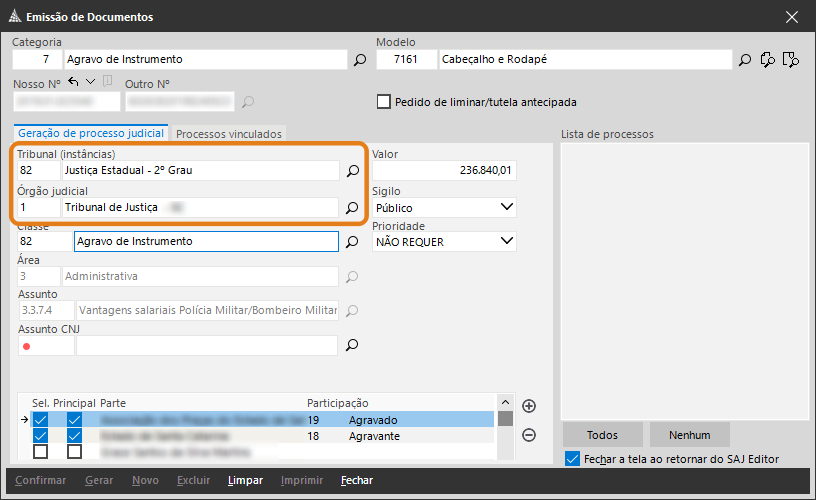The width and height of the screenshot is (816, 500).
Task: Click the Modelo name field Cabeçalho e Rodapé
Action: [x=585, y=59]
